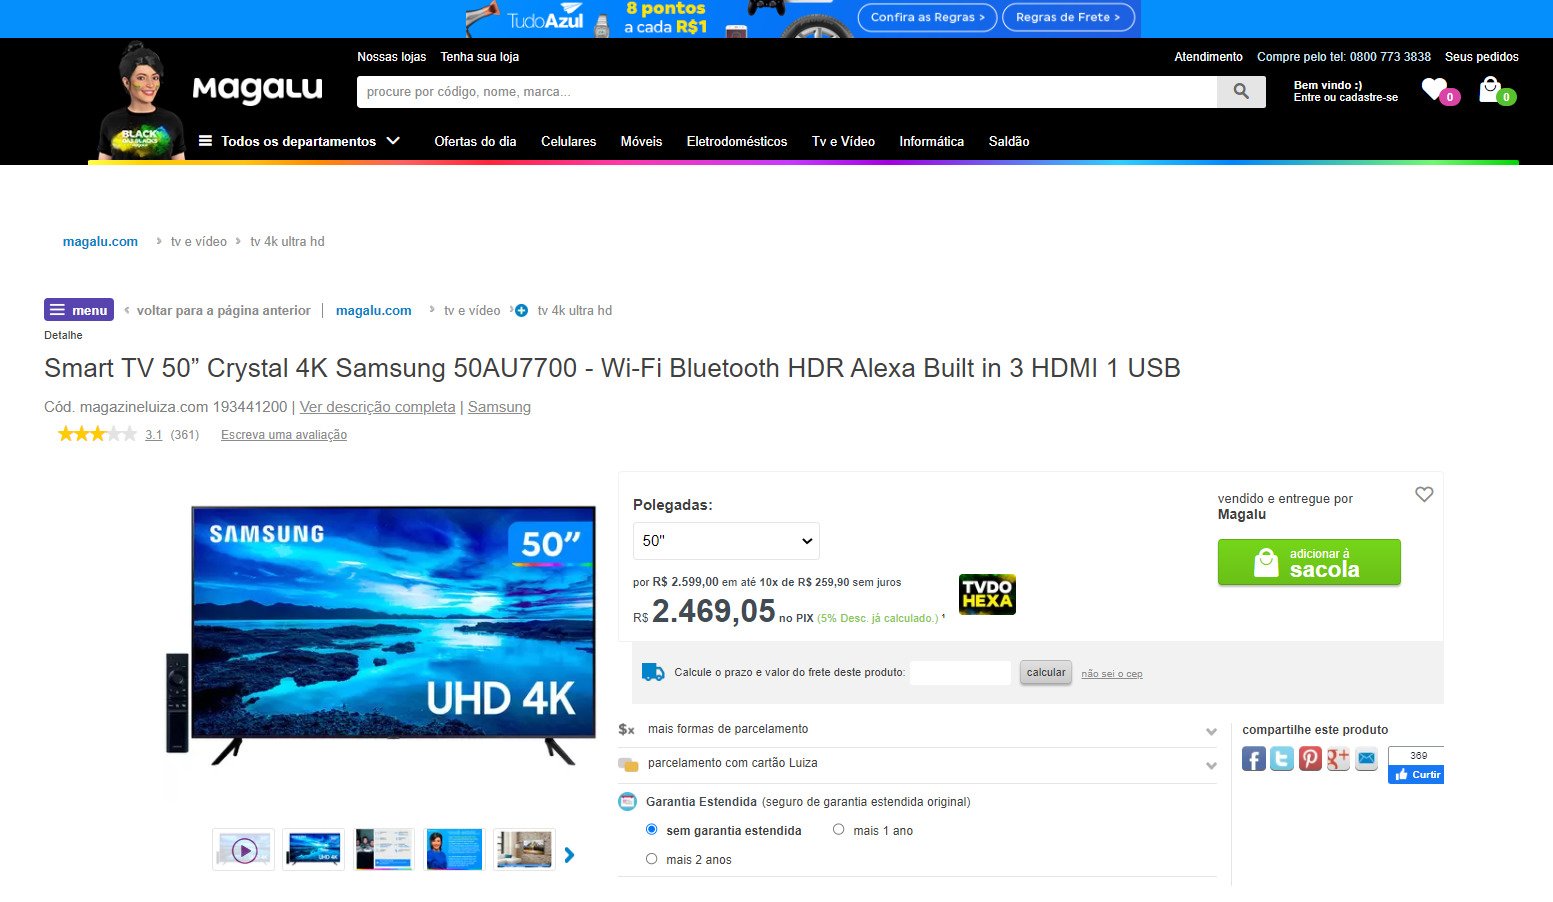
Task: Select the second TV image thumbnail
Action: pyautogui.click(x=313, y=849)
